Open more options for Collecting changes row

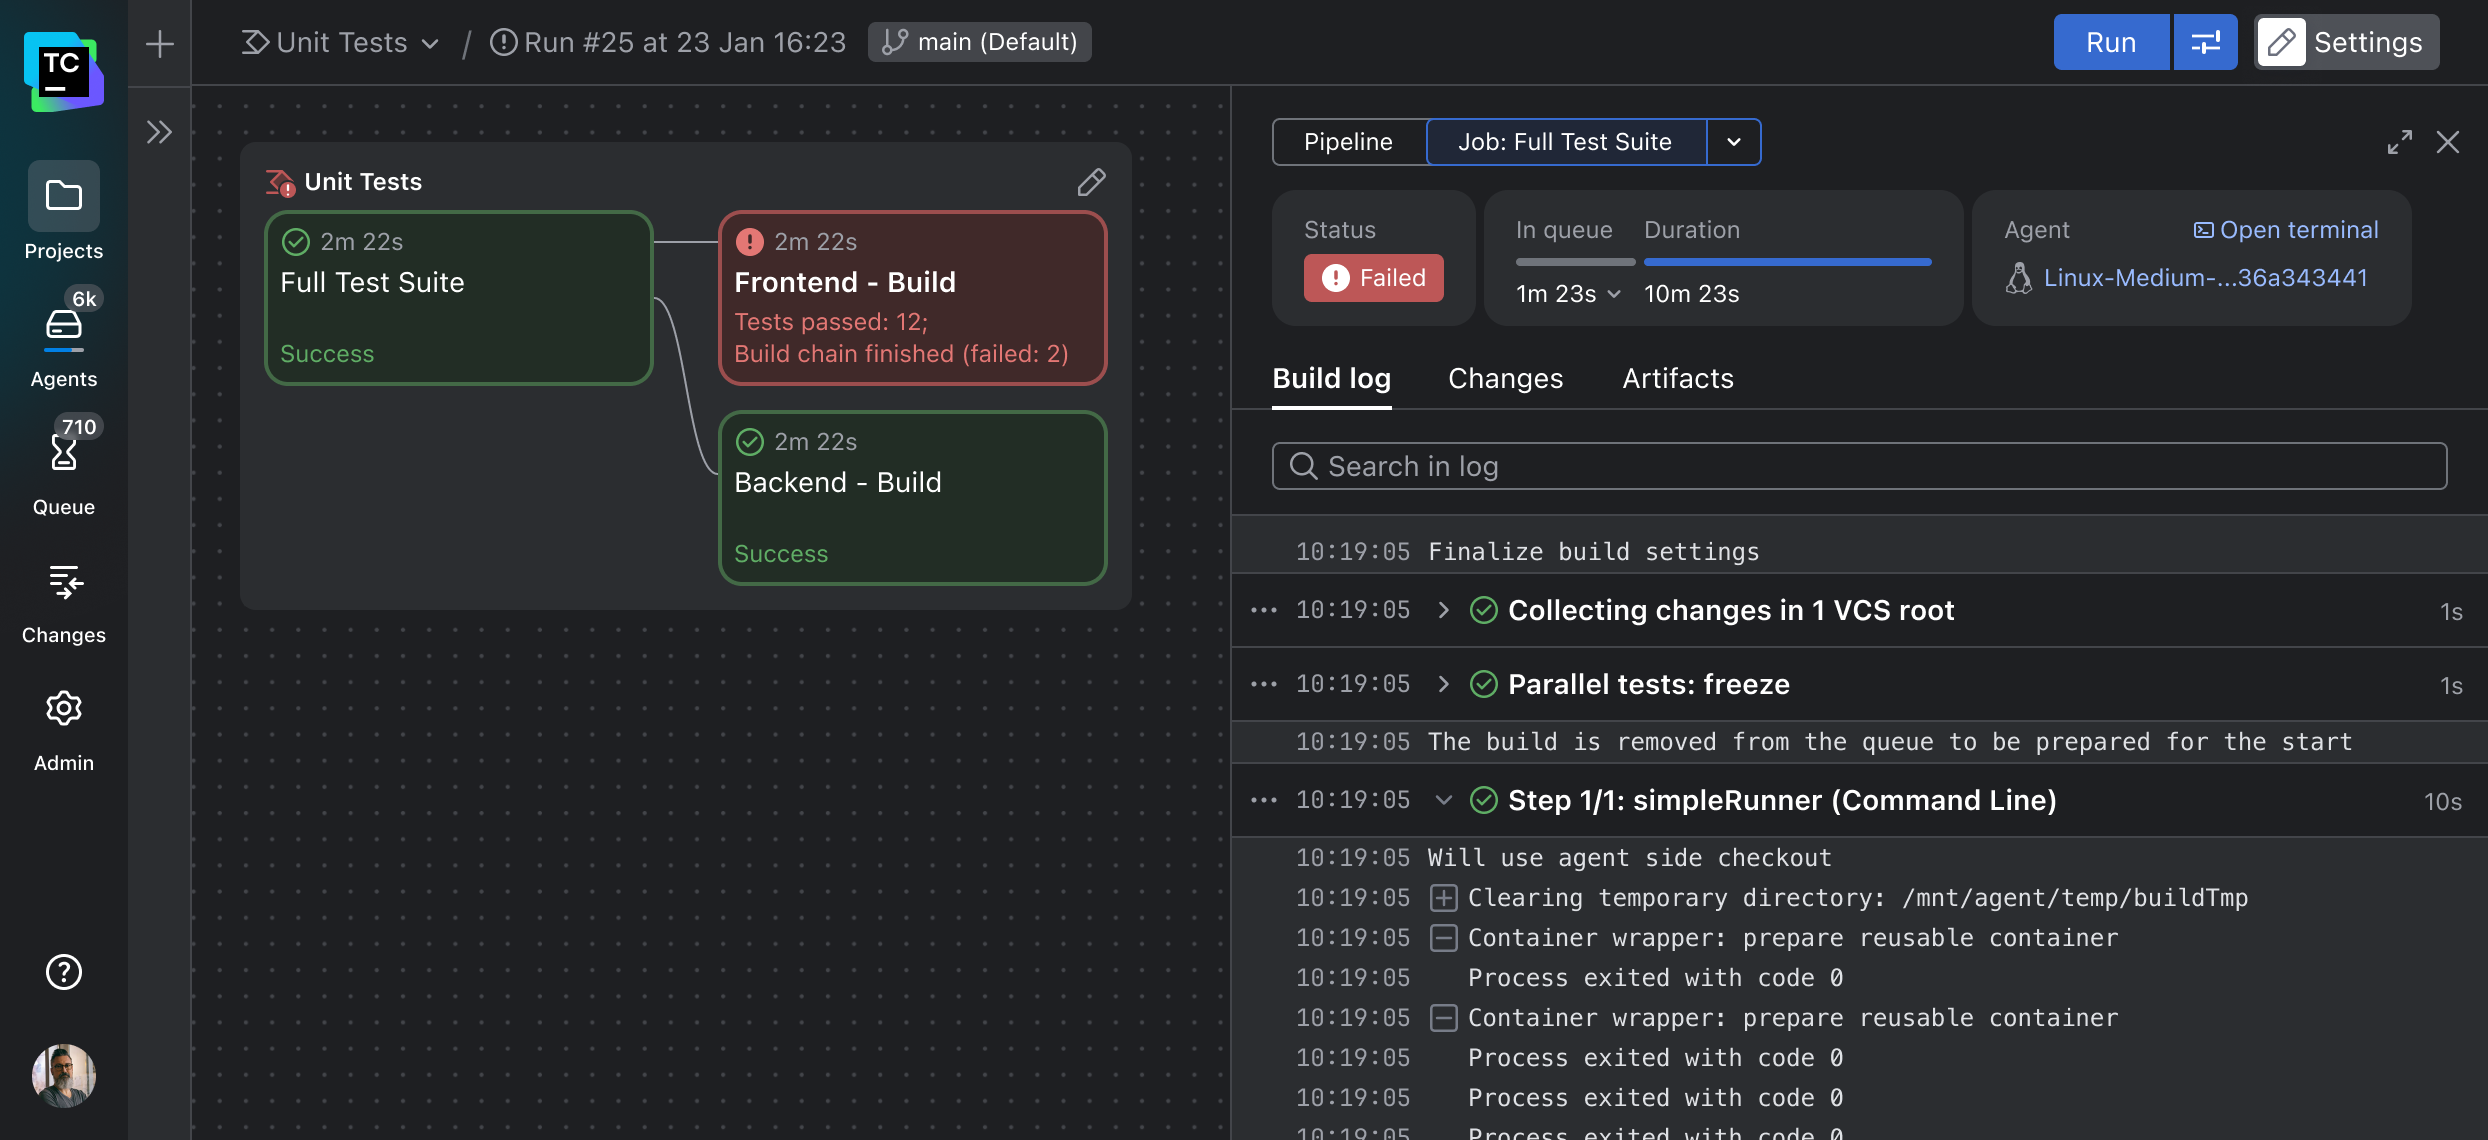(x=1264, y=610)
